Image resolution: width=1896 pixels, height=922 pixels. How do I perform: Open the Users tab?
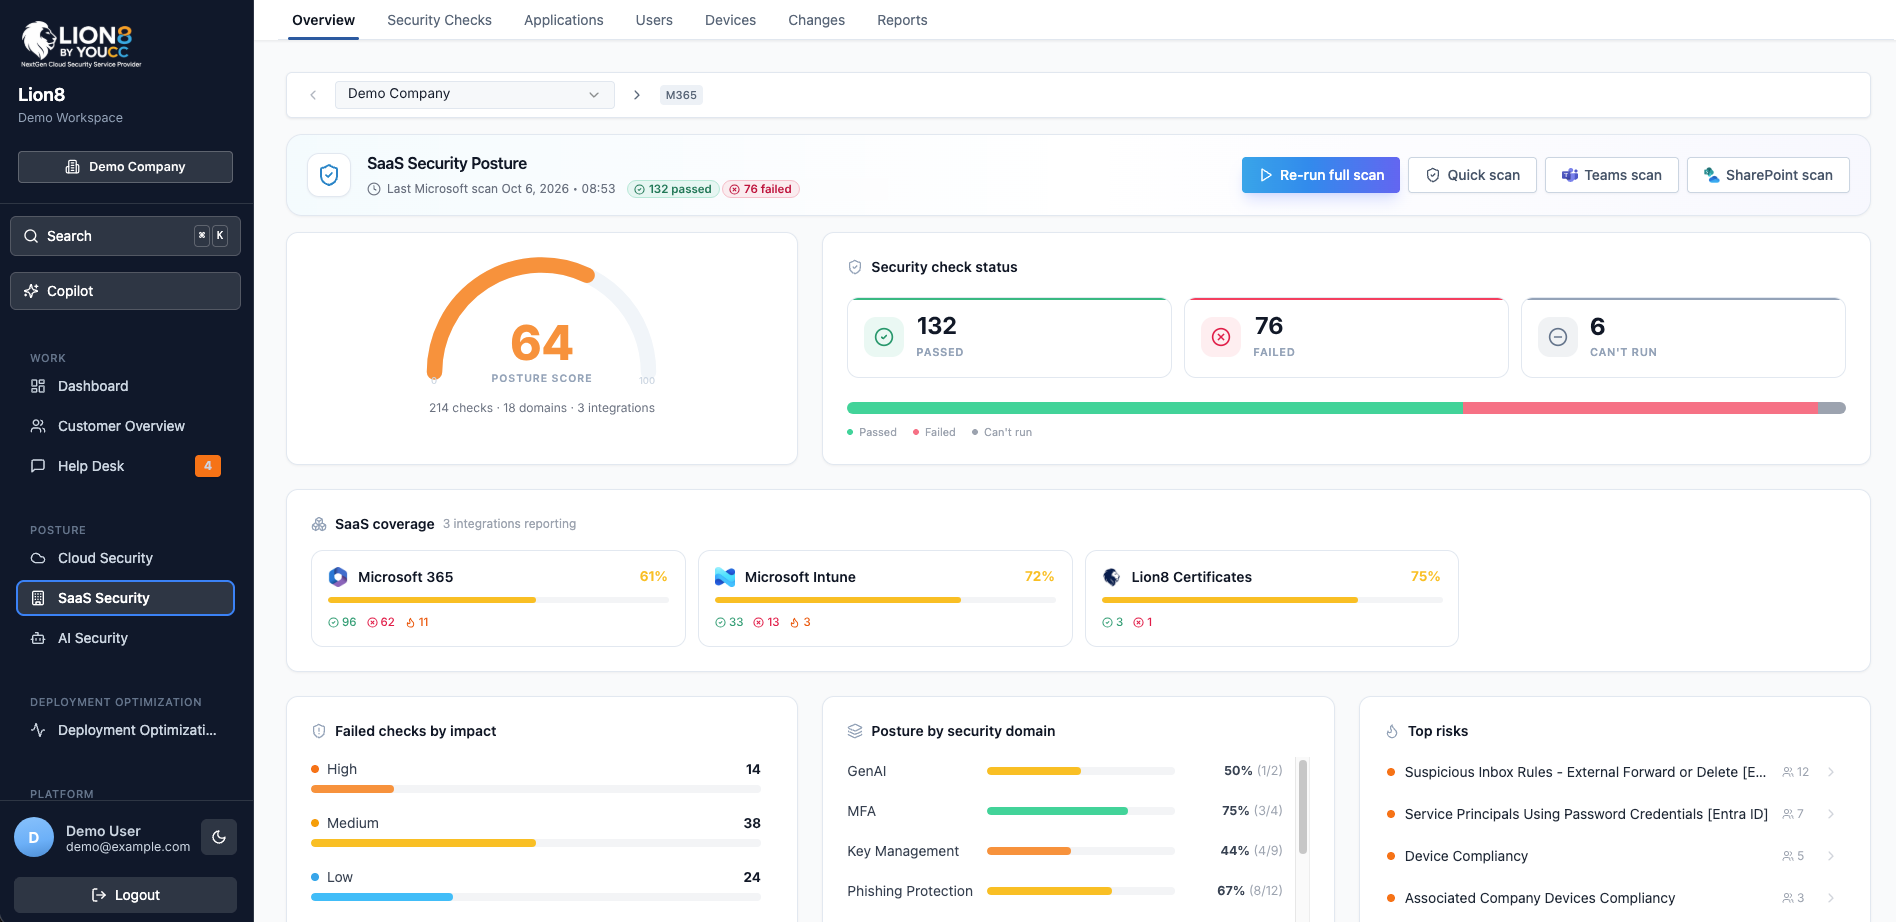(x=654, y=20)
